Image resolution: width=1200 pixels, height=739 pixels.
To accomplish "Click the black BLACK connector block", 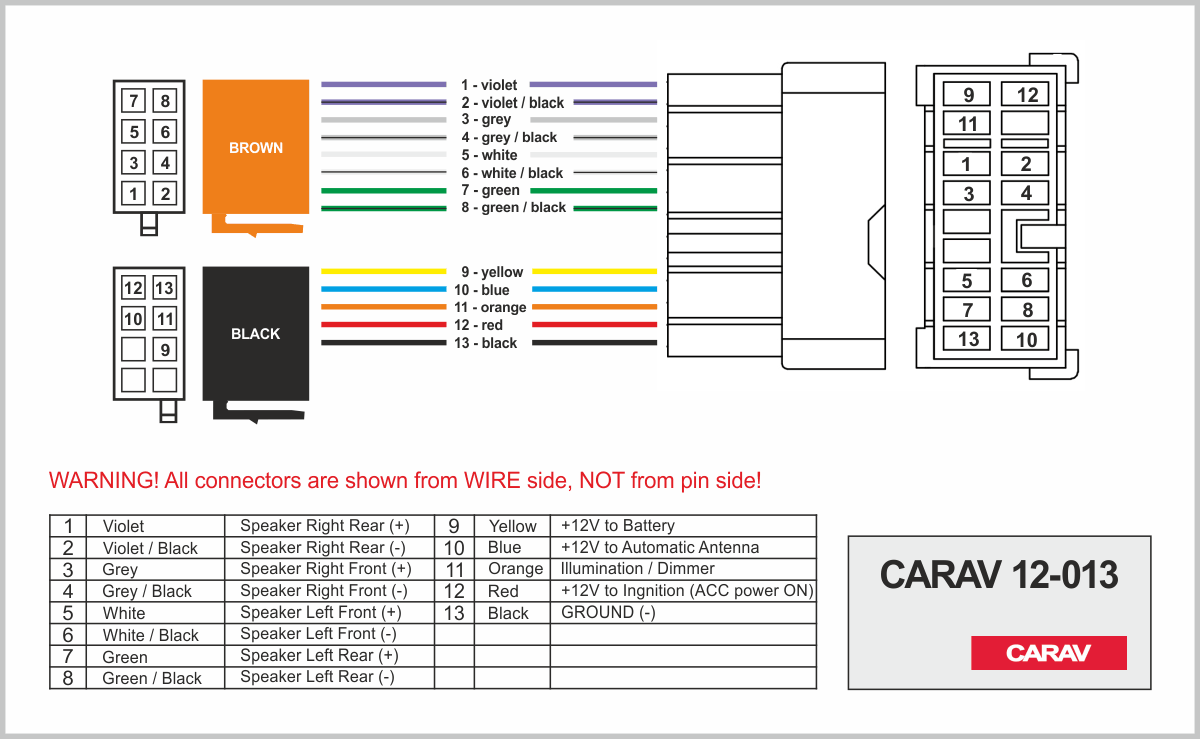I will coord(255,333).
